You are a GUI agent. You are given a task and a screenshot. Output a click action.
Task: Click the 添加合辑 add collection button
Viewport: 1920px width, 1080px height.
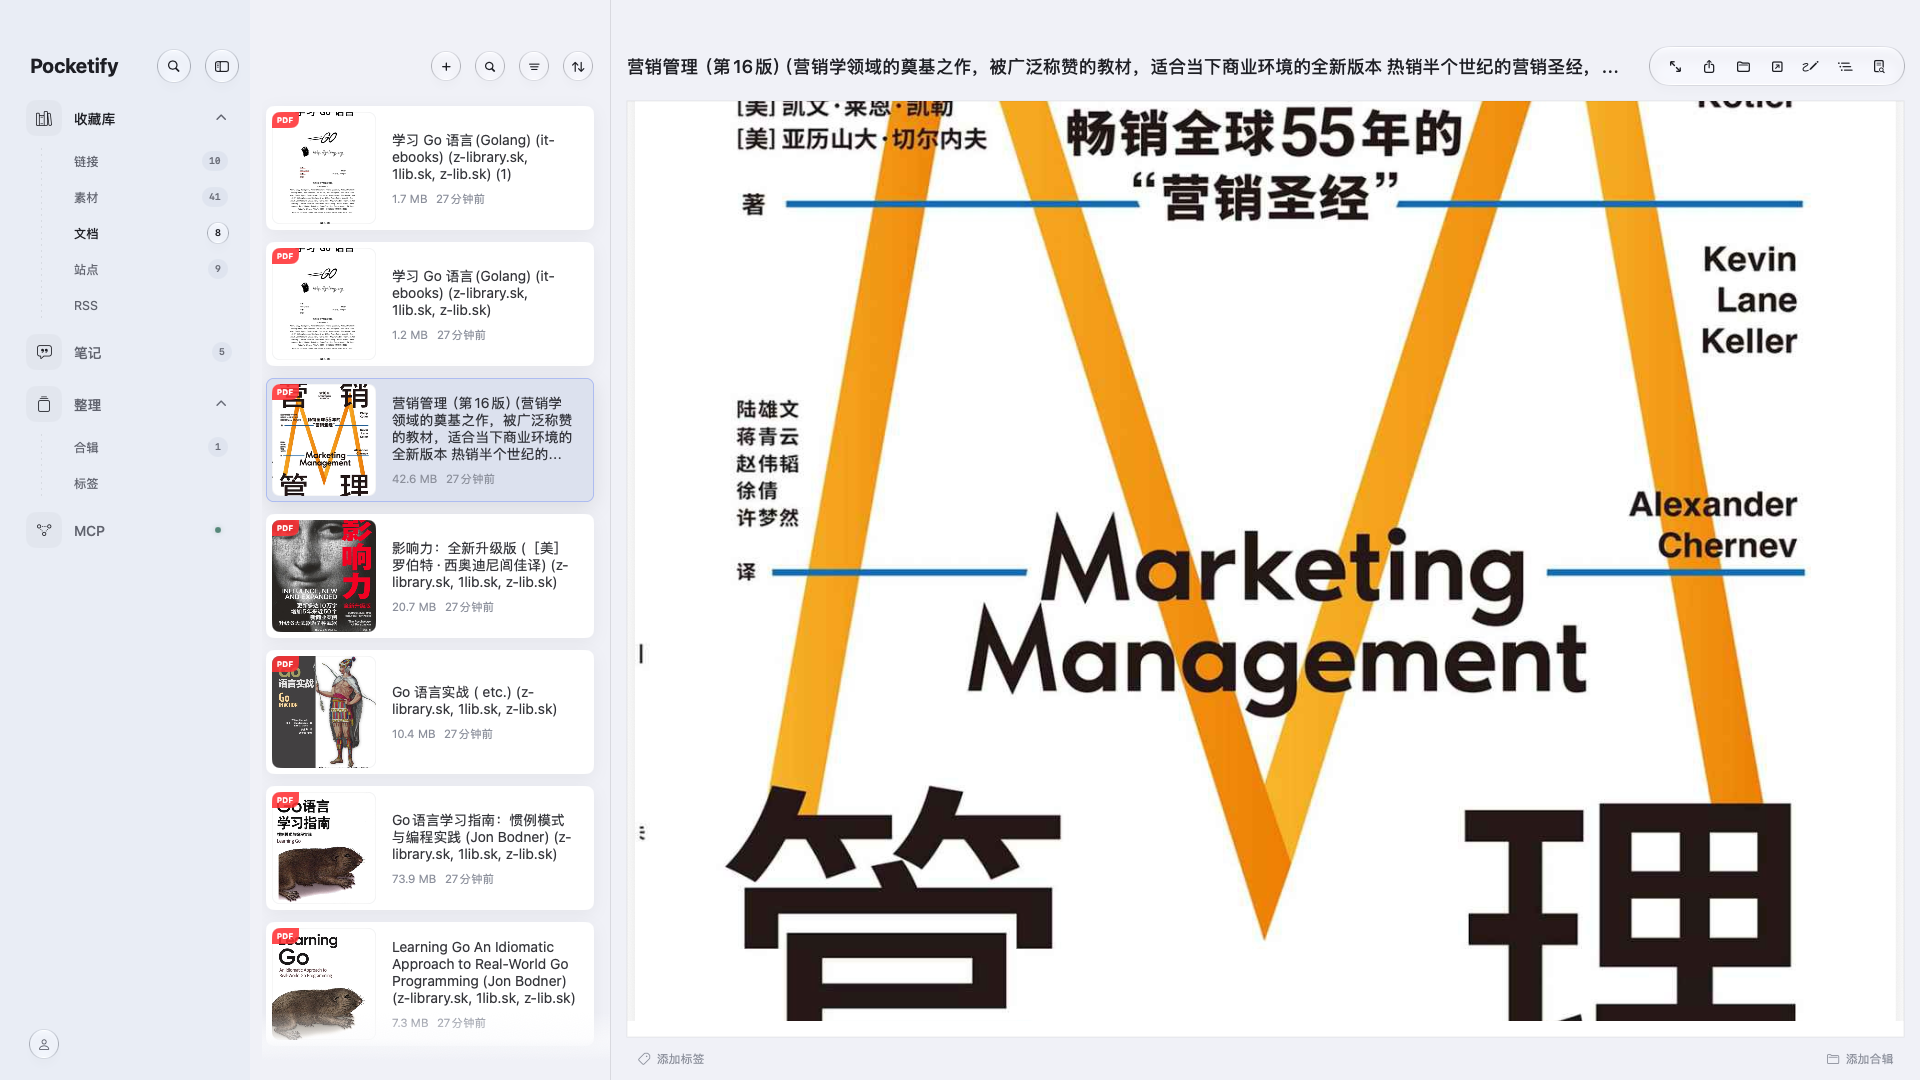coord(1860,1059)
